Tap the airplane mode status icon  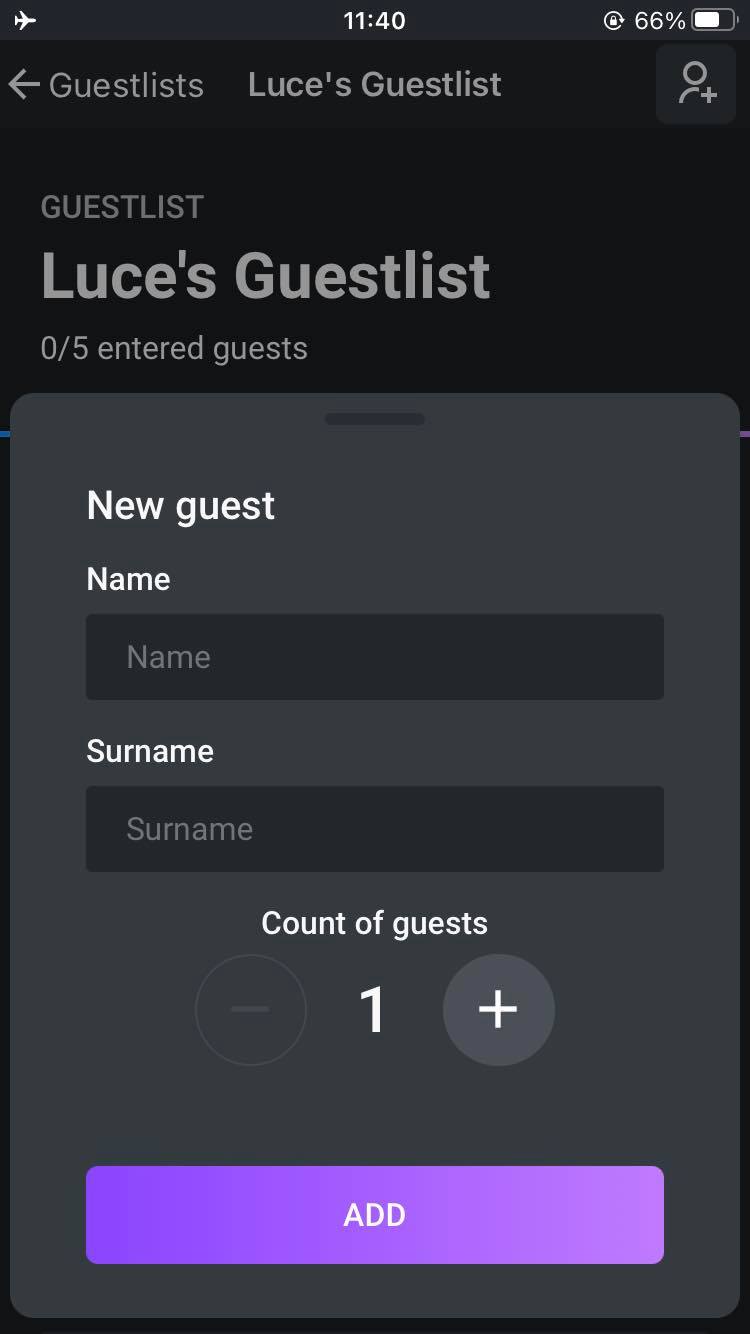tap(26, 20)
